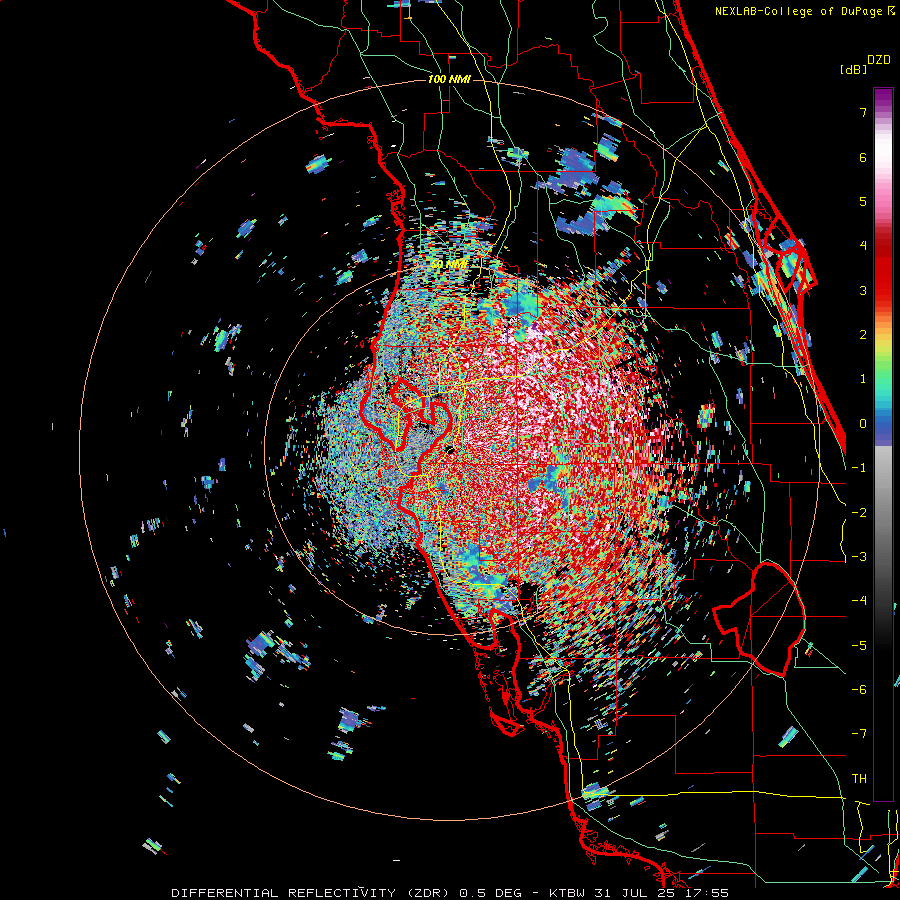Screen dimensions: 900x900
Task: Click the vertical ZDR color scale bar
Action: click(883, 444)
